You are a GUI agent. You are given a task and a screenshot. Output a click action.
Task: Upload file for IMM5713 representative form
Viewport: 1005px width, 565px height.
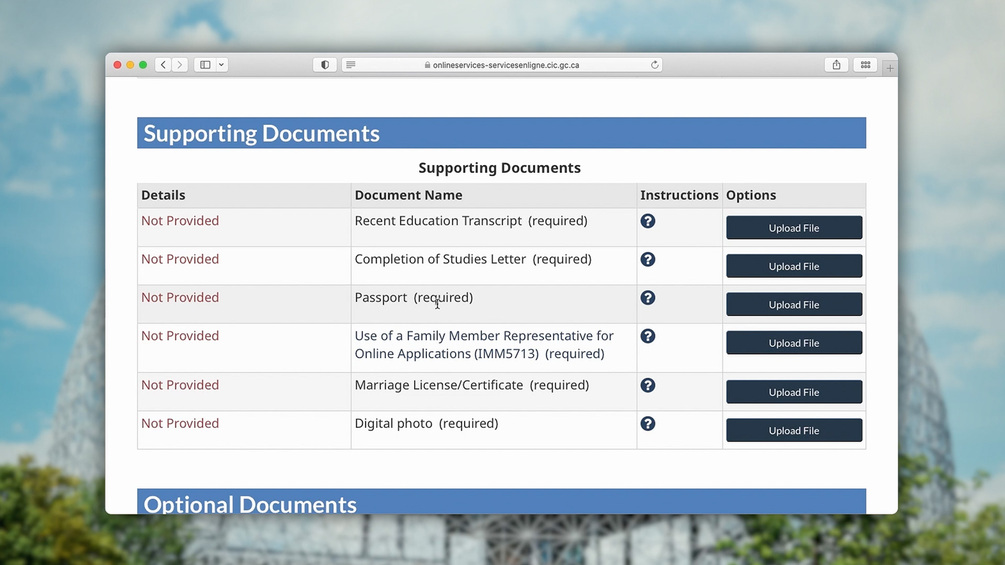[794, 343]
